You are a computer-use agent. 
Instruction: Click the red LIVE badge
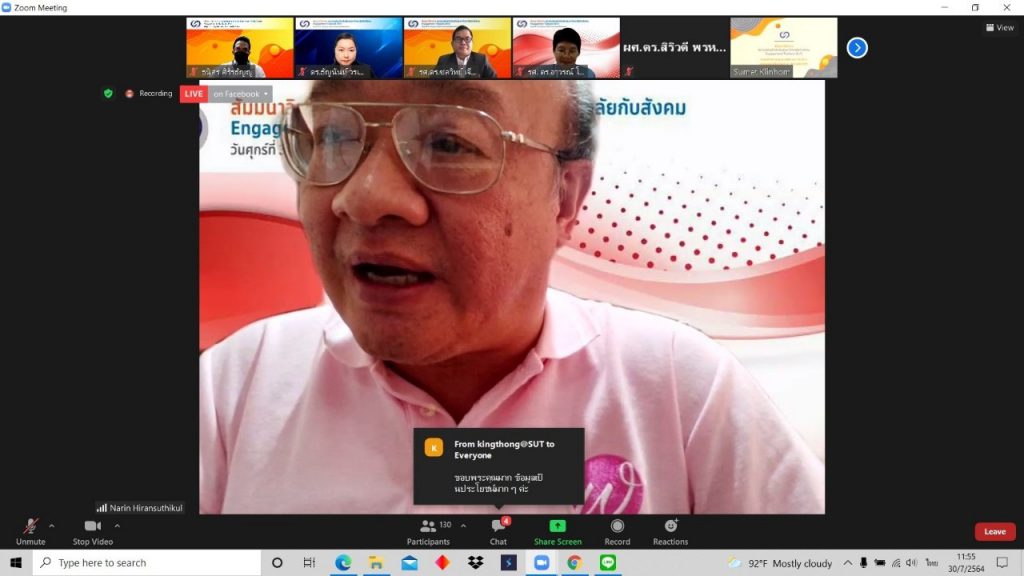coord(193,94)
